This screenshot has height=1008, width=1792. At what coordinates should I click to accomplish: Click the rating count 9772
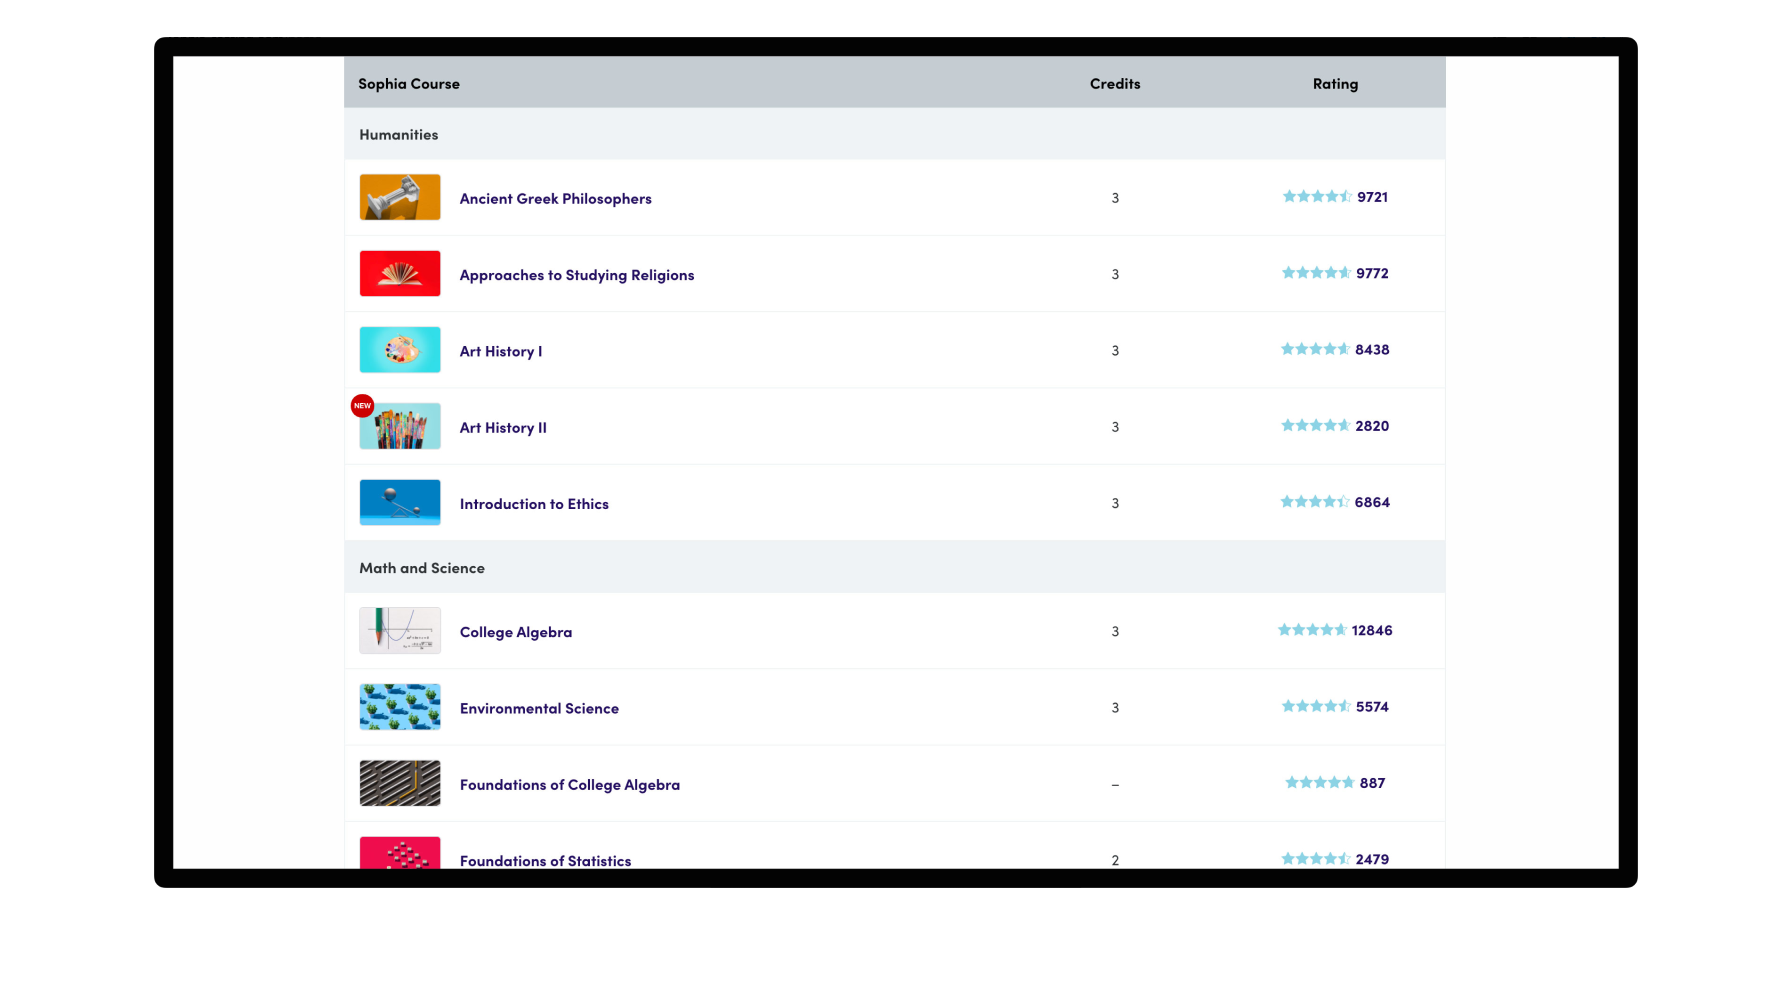[1372, 273]
